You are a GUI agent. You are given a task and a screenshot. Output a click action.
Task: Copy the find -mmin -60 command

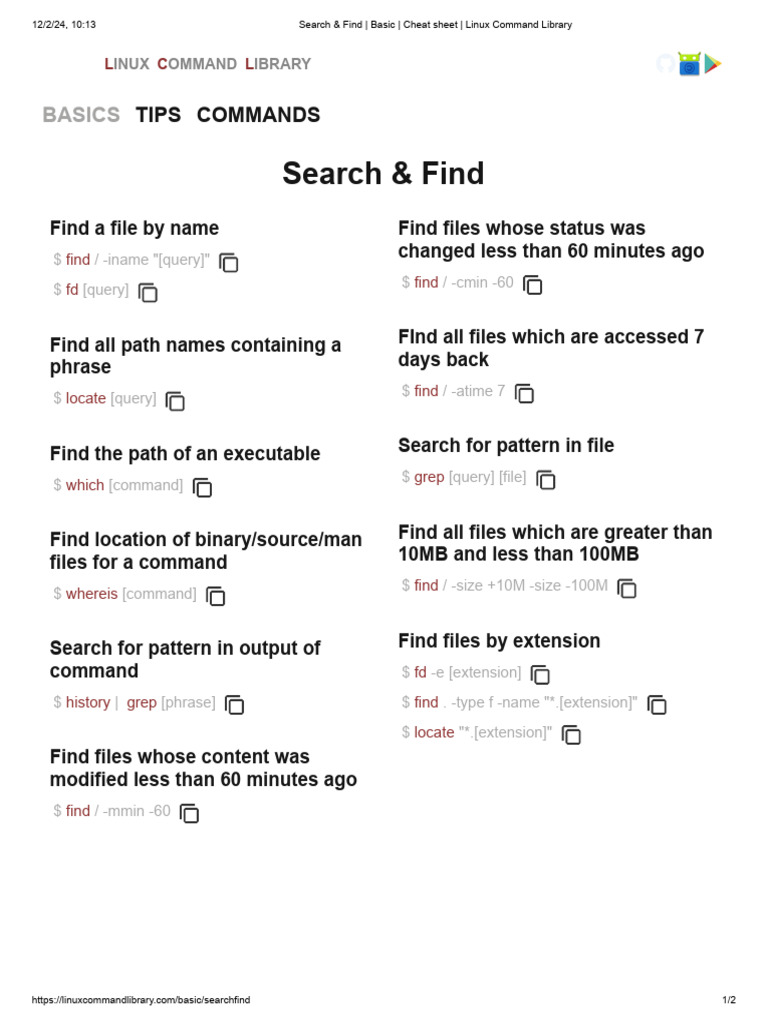pyautogui.click(x=189, y=813)
